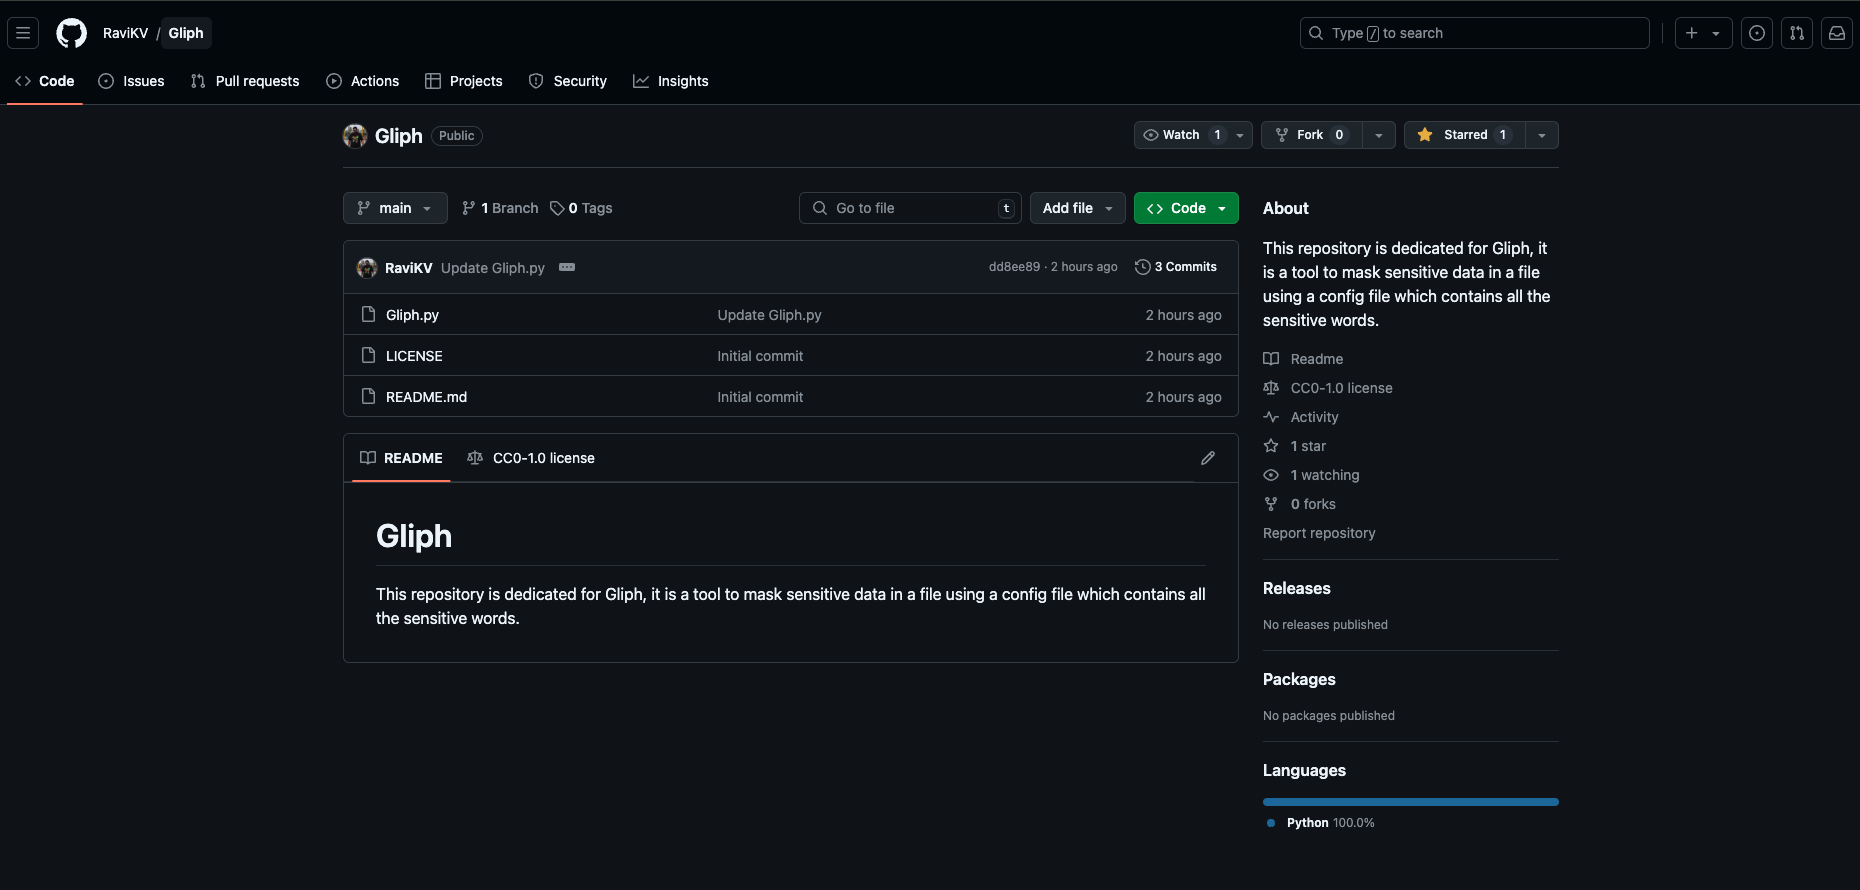Image resolution: width=1860 pixels, height=890 pixels.
Task: Open the issues icon in header
Action: [1757, 33]
